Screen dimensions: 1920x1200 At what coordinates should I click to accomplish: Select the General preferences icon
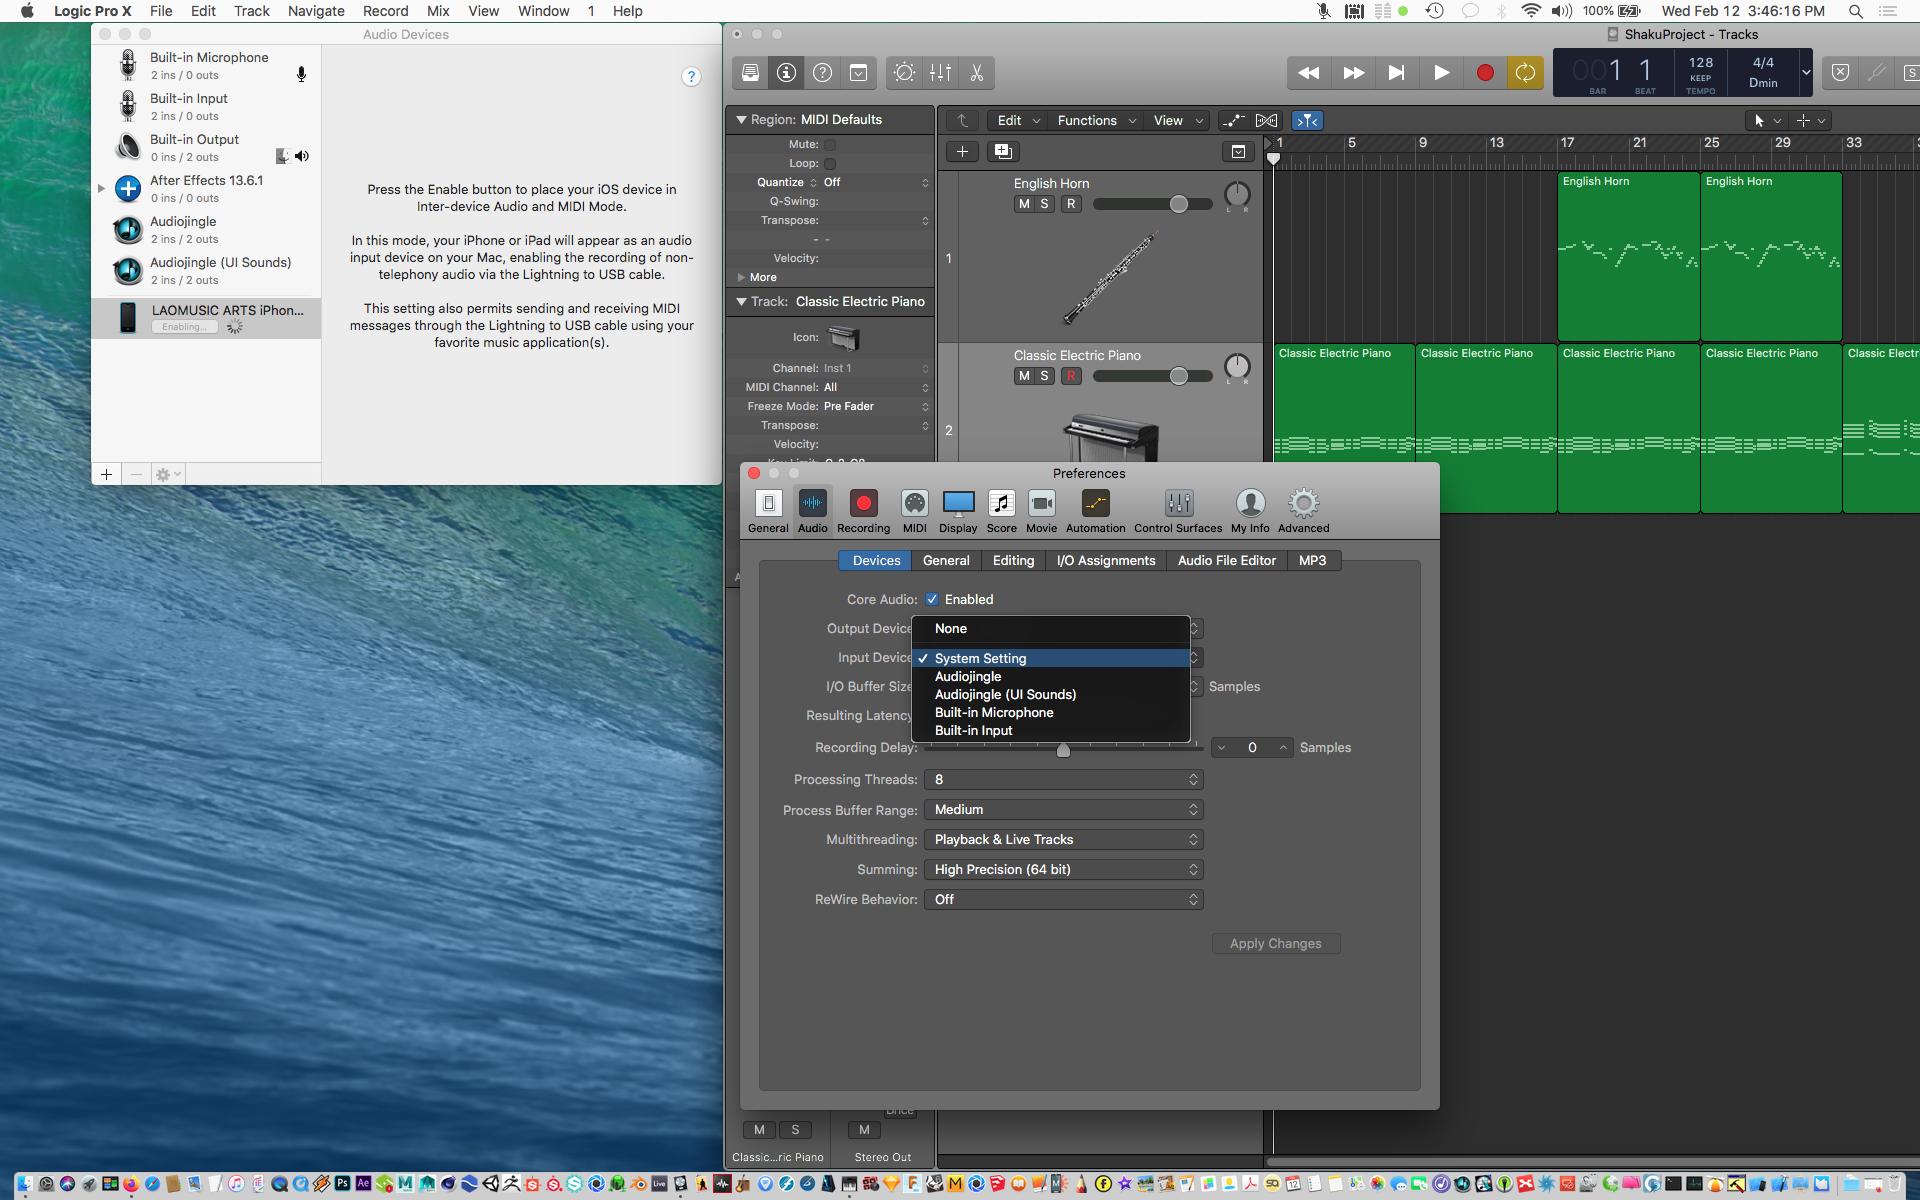click(x=768, y=511)
